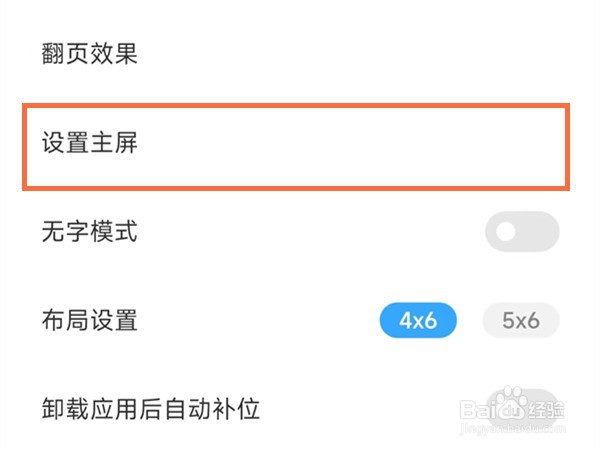Tap the blue highlighted 4x6 pill

[418, 320]
